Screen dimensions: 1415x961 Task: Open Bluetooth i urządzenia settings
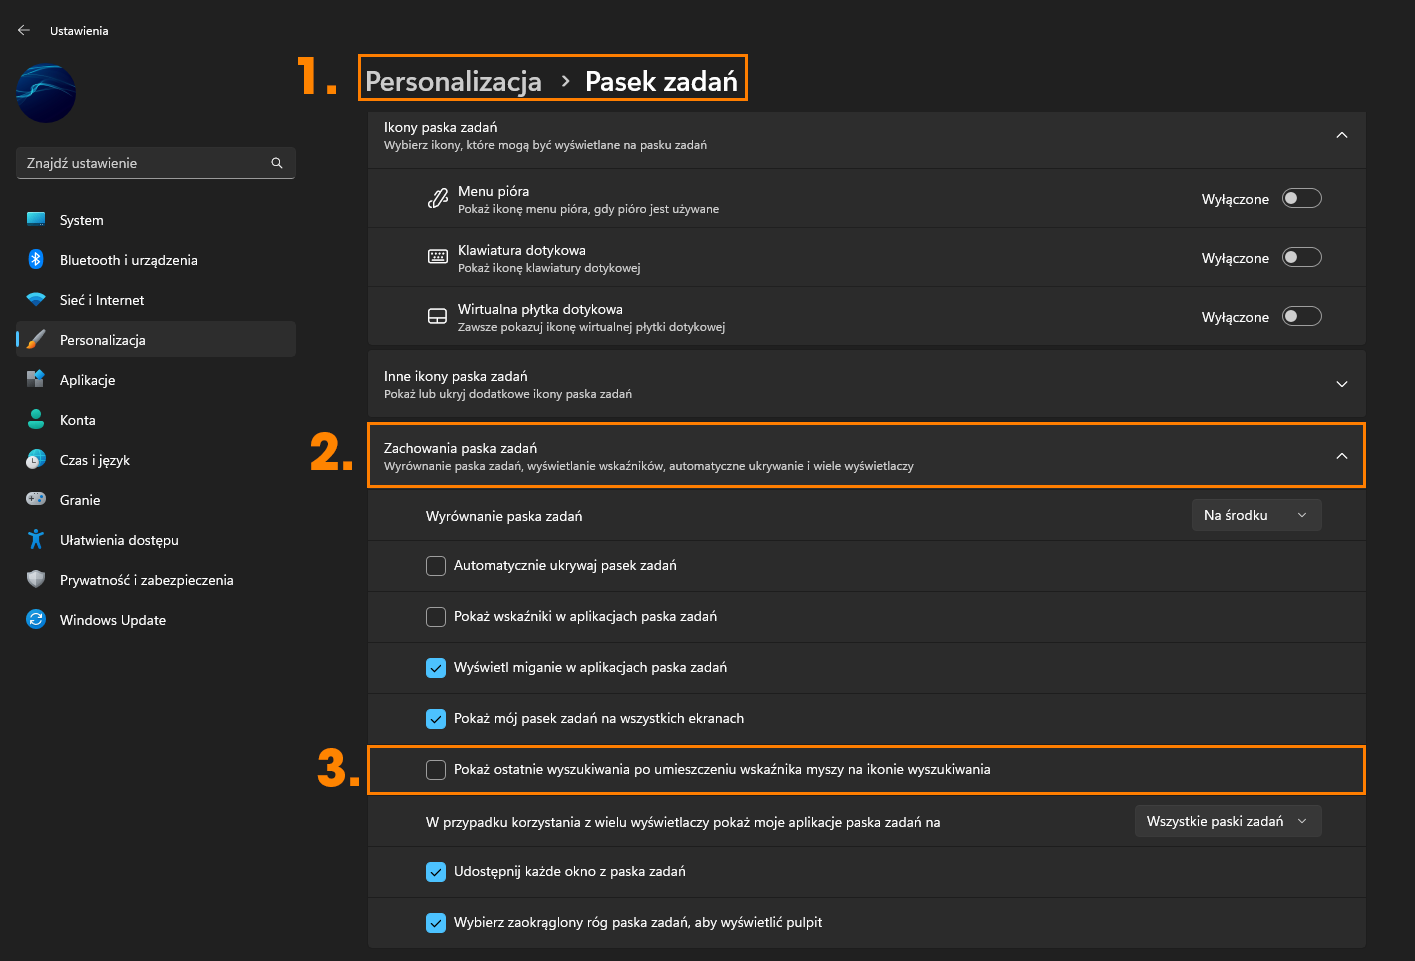[x=156, y=259]
